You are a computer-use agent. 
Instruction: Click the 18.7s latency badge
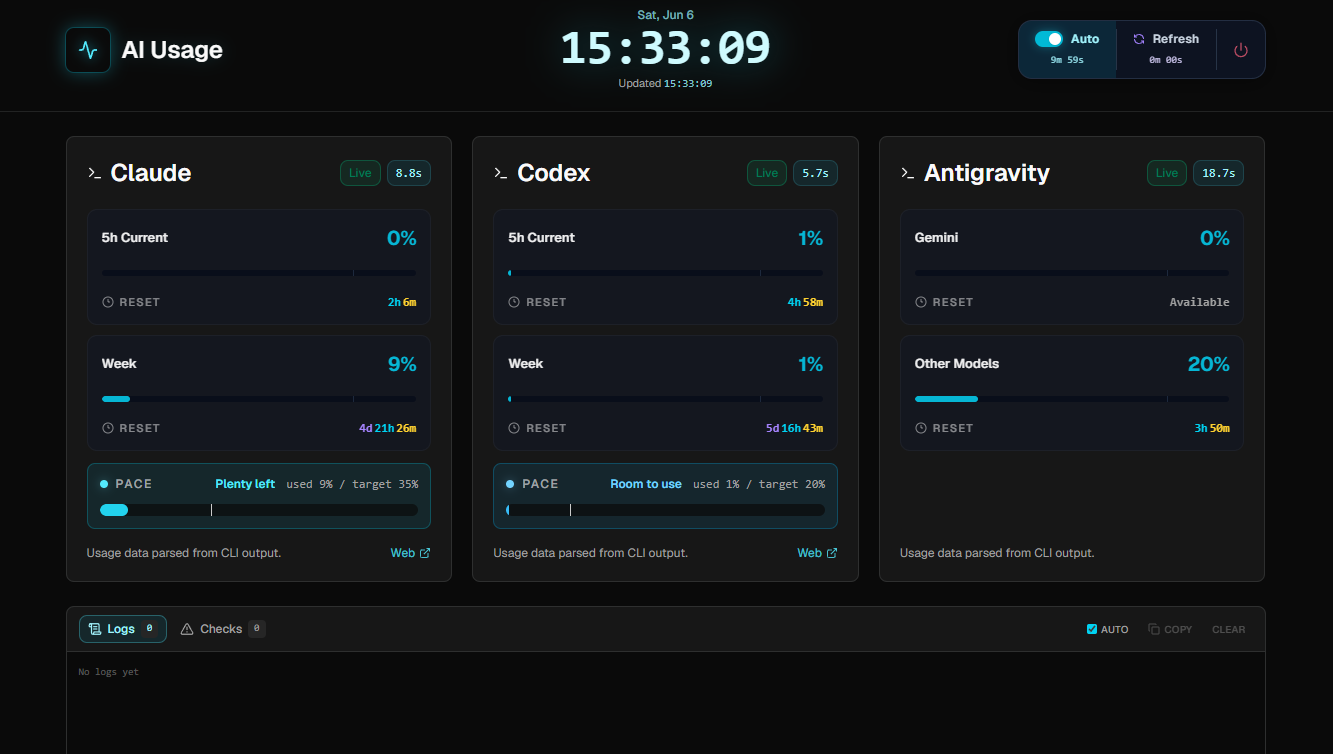(1219, 173)
